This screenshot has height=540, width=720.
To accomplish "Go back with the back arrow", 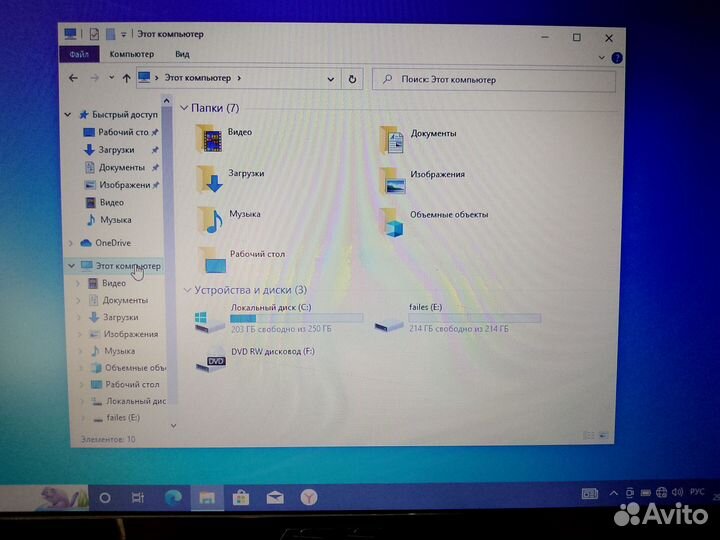I will (73, 78).
